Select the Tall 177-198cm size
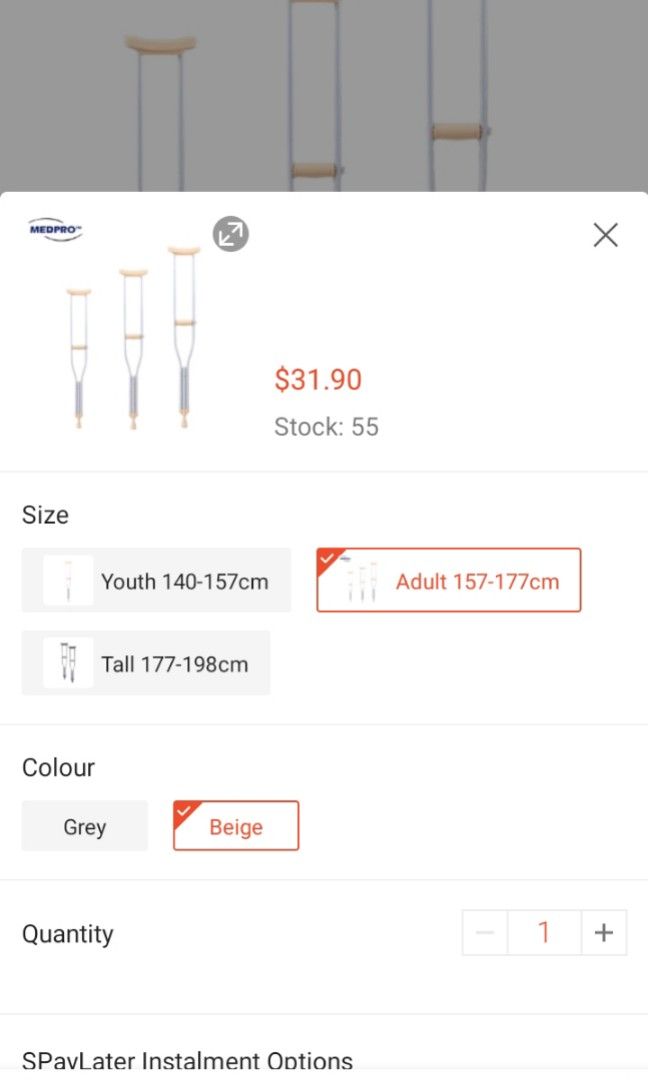Screen dimensions: 648x1080 click(x=145, y=662)
